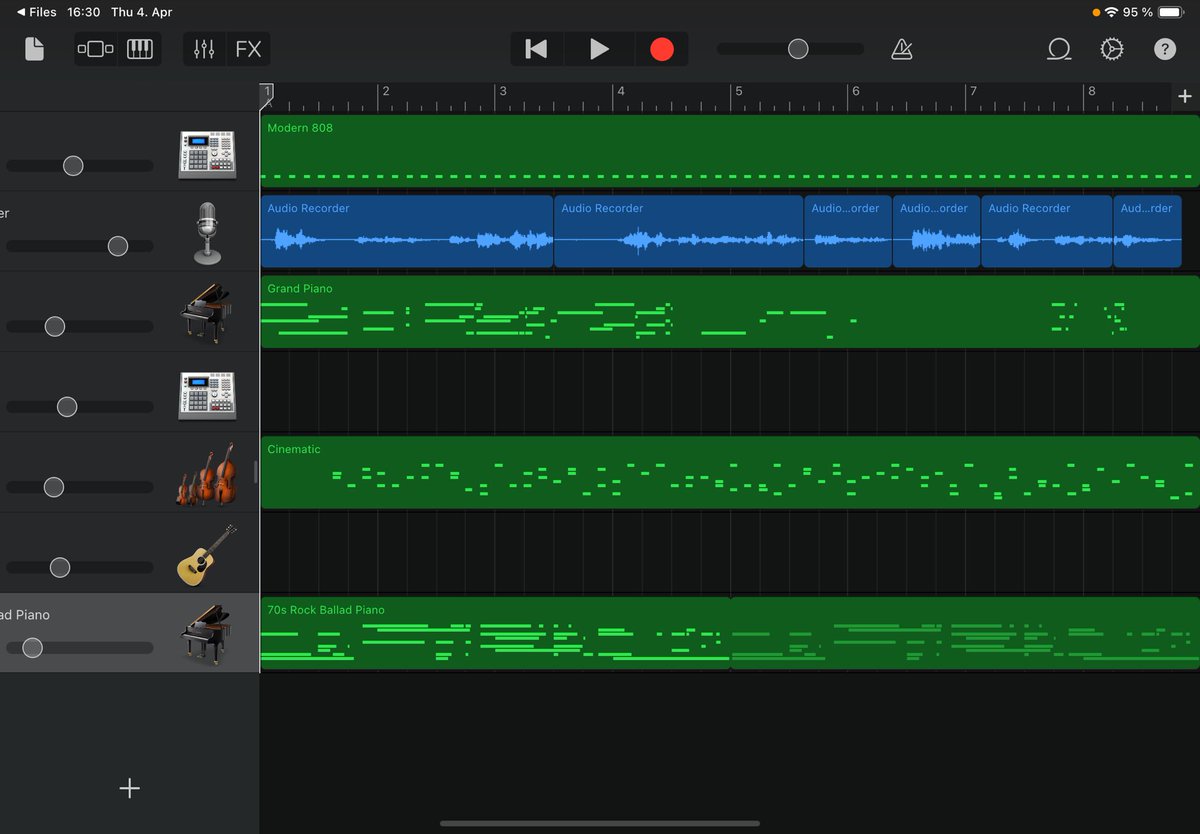Go to beginning of song
Screen dimensions: 1200x834
(x=537, y=49)
